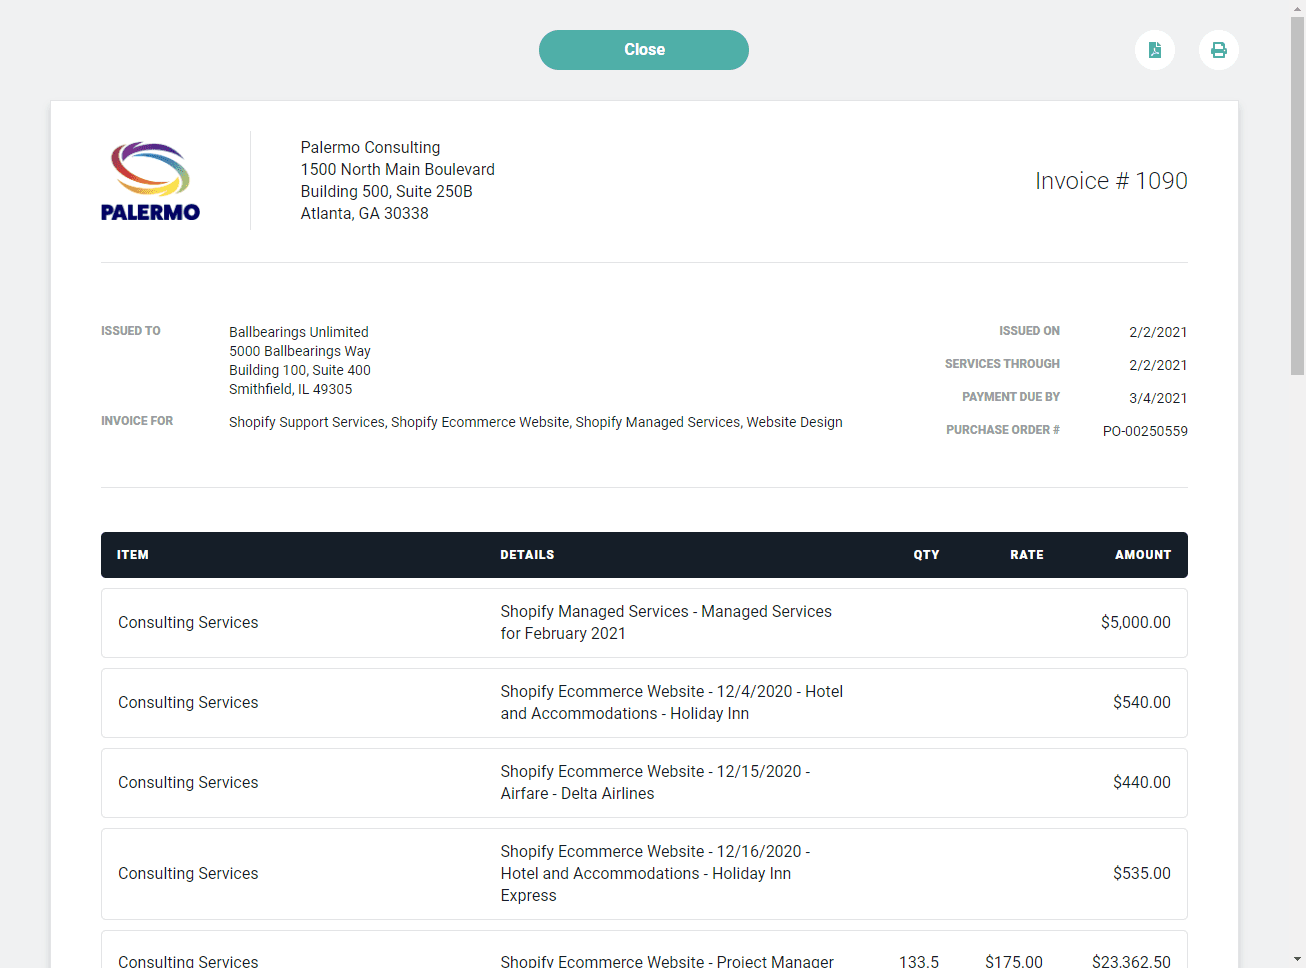Click the Ballbearings Unlimited recipient name

tap(299, 332)
